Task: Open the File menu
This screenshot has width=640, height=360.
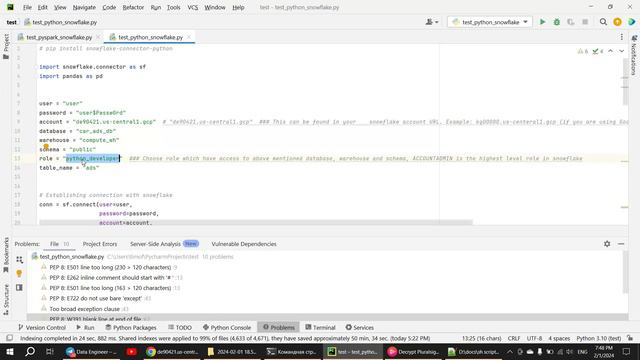Action: [x=27, y=7]
